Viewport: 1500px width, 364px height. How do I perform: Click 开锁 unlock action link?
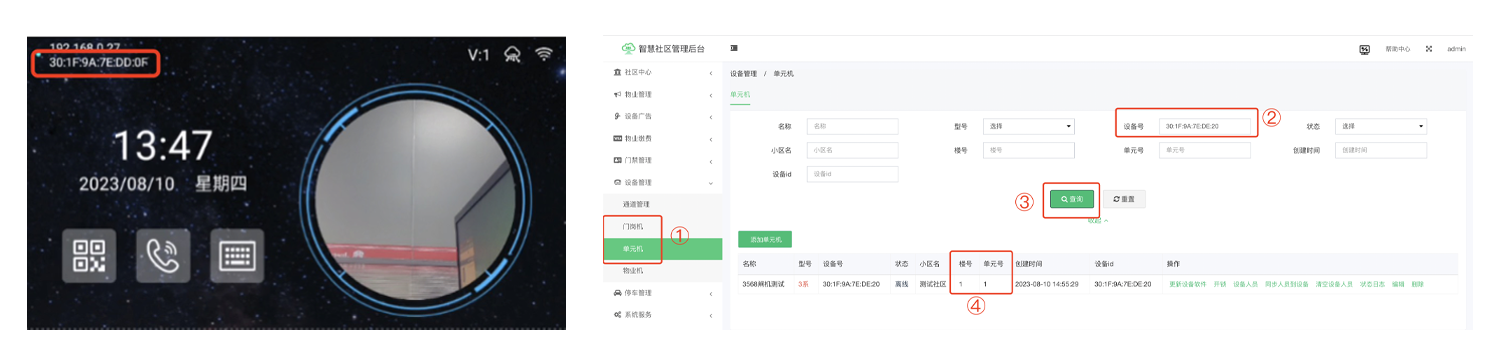(1220, 285)
